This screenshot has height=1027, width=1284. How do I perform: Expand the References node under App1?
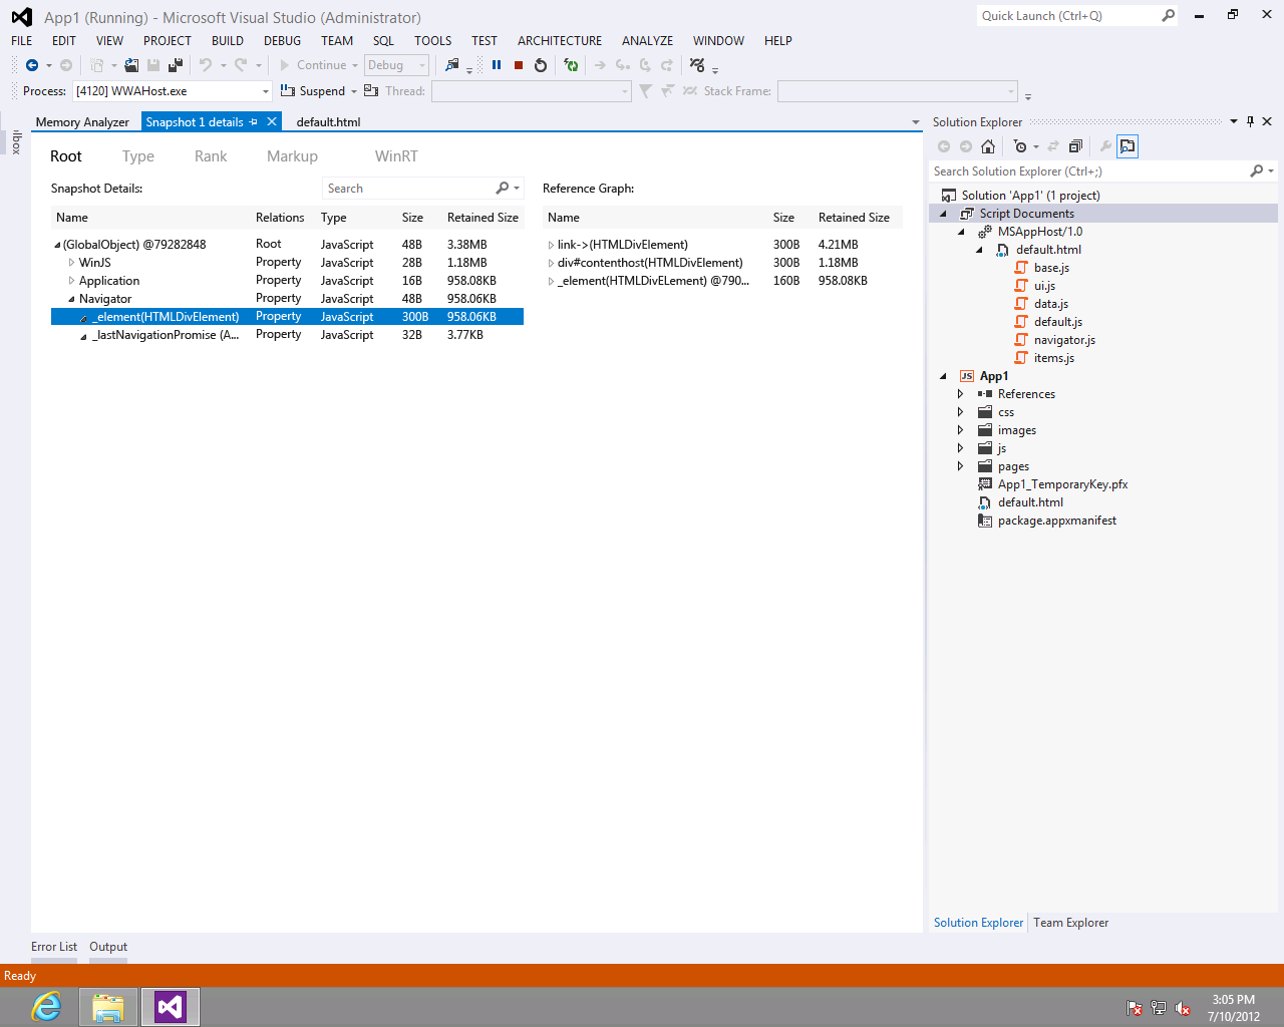click(961, 394)
